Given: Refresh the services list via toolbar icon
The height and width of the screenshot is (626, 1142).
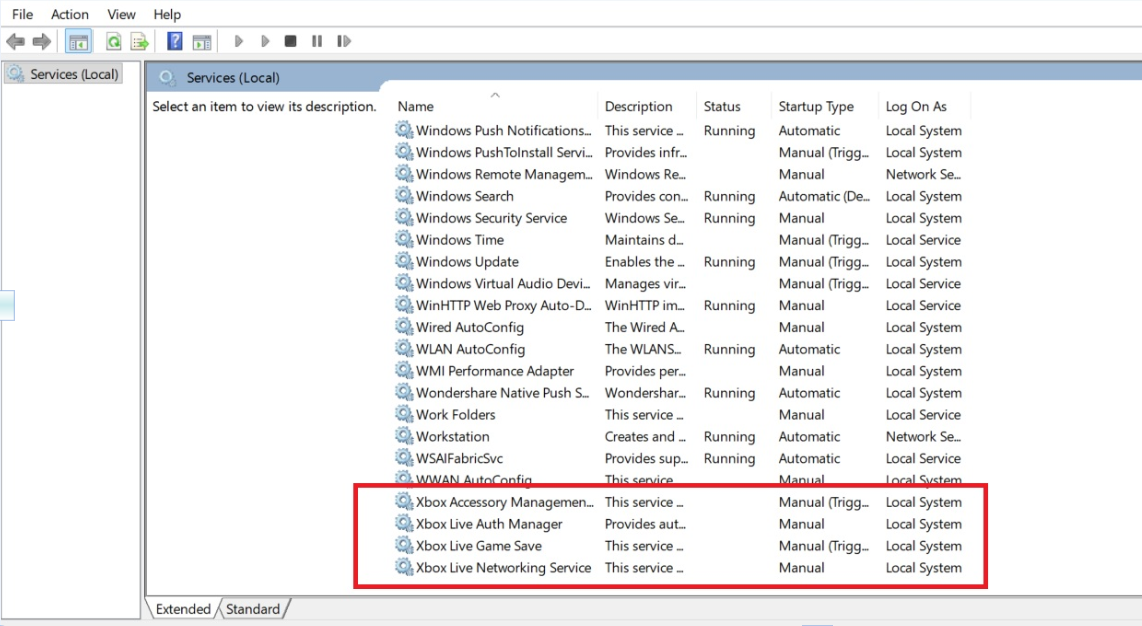Looking at the screenshot, I should [x=114, y=42].
